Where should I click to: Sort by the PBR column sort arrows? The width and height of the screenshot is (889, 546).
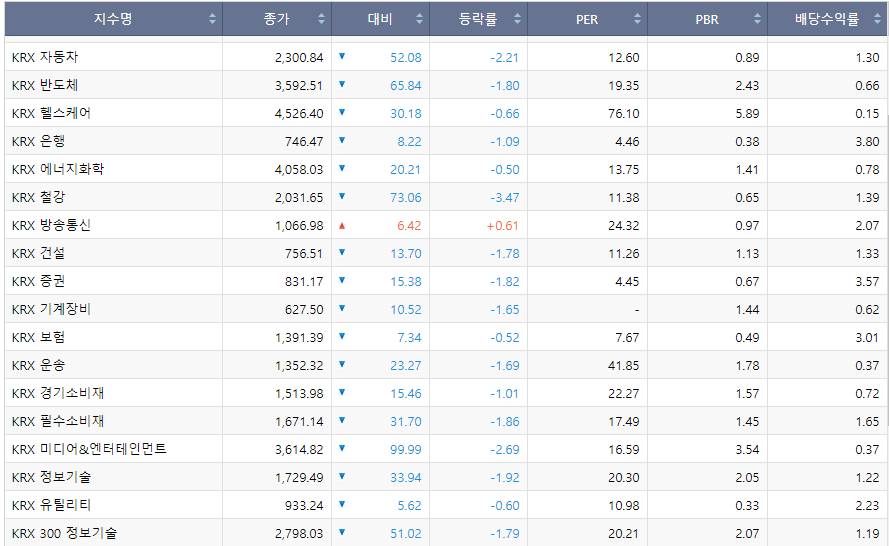(757, 19)
